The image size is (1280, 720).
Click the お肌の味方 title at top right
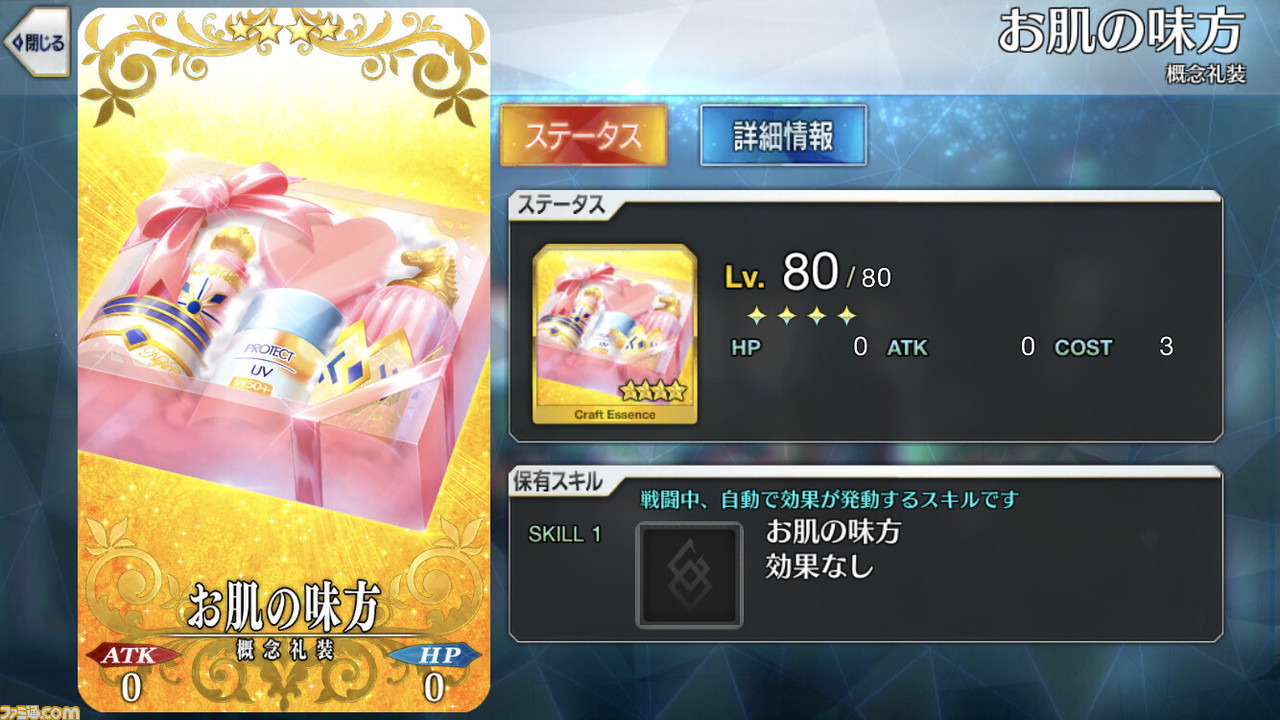tap(1120, 33)
